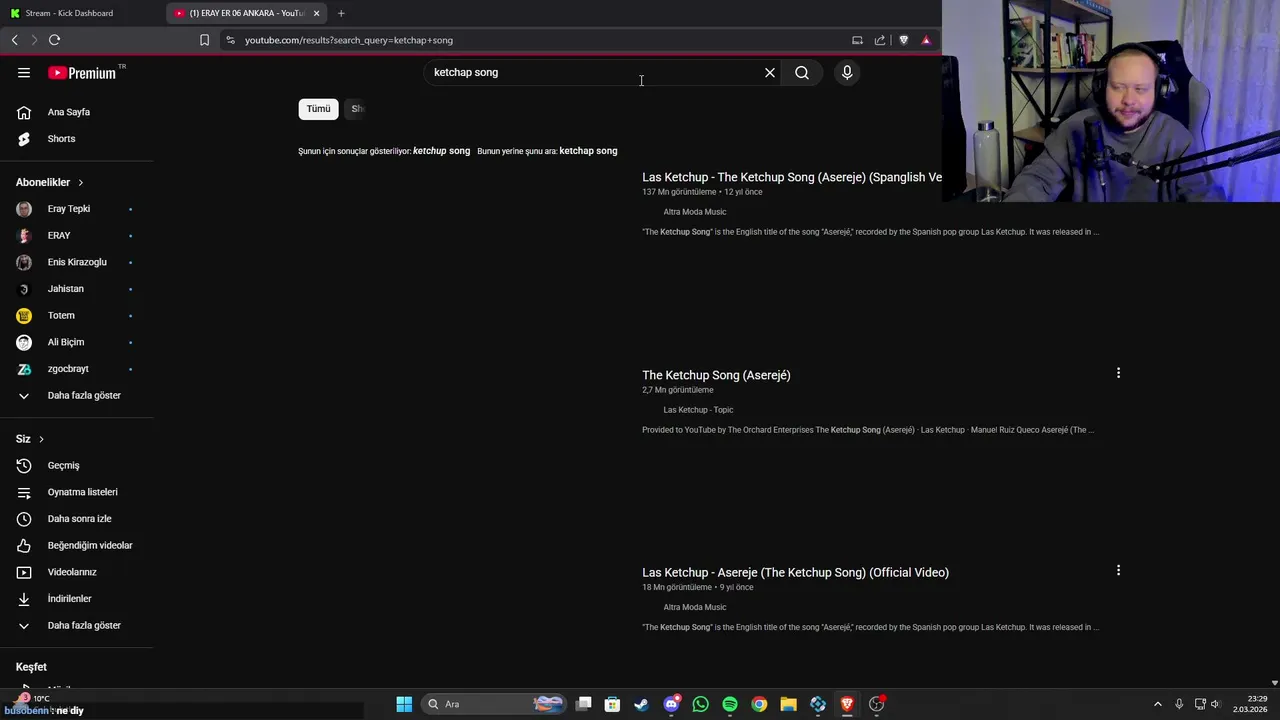This screenshot has height=720, width=1280.
Task: Open the YouTube hamburger menu
Action: [x=24, y=73]
